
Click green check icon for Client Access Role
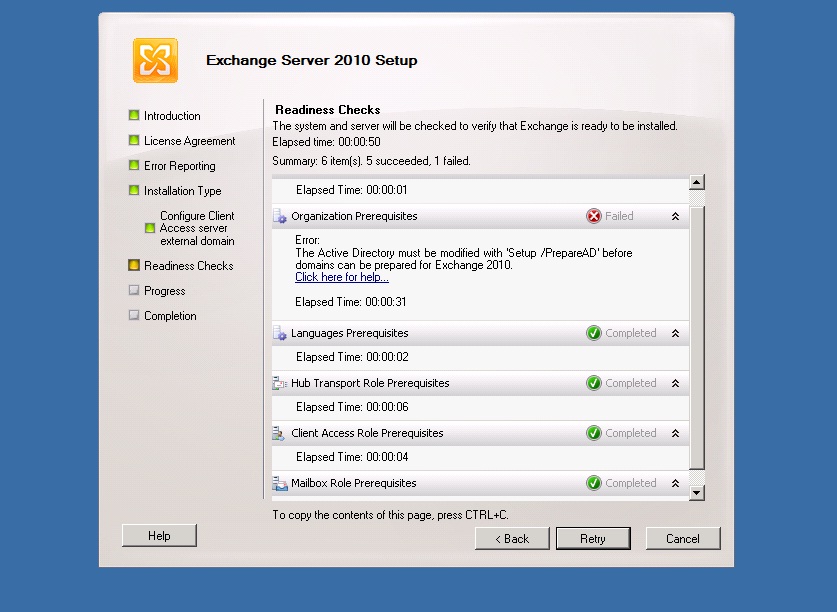pos(594,433)
